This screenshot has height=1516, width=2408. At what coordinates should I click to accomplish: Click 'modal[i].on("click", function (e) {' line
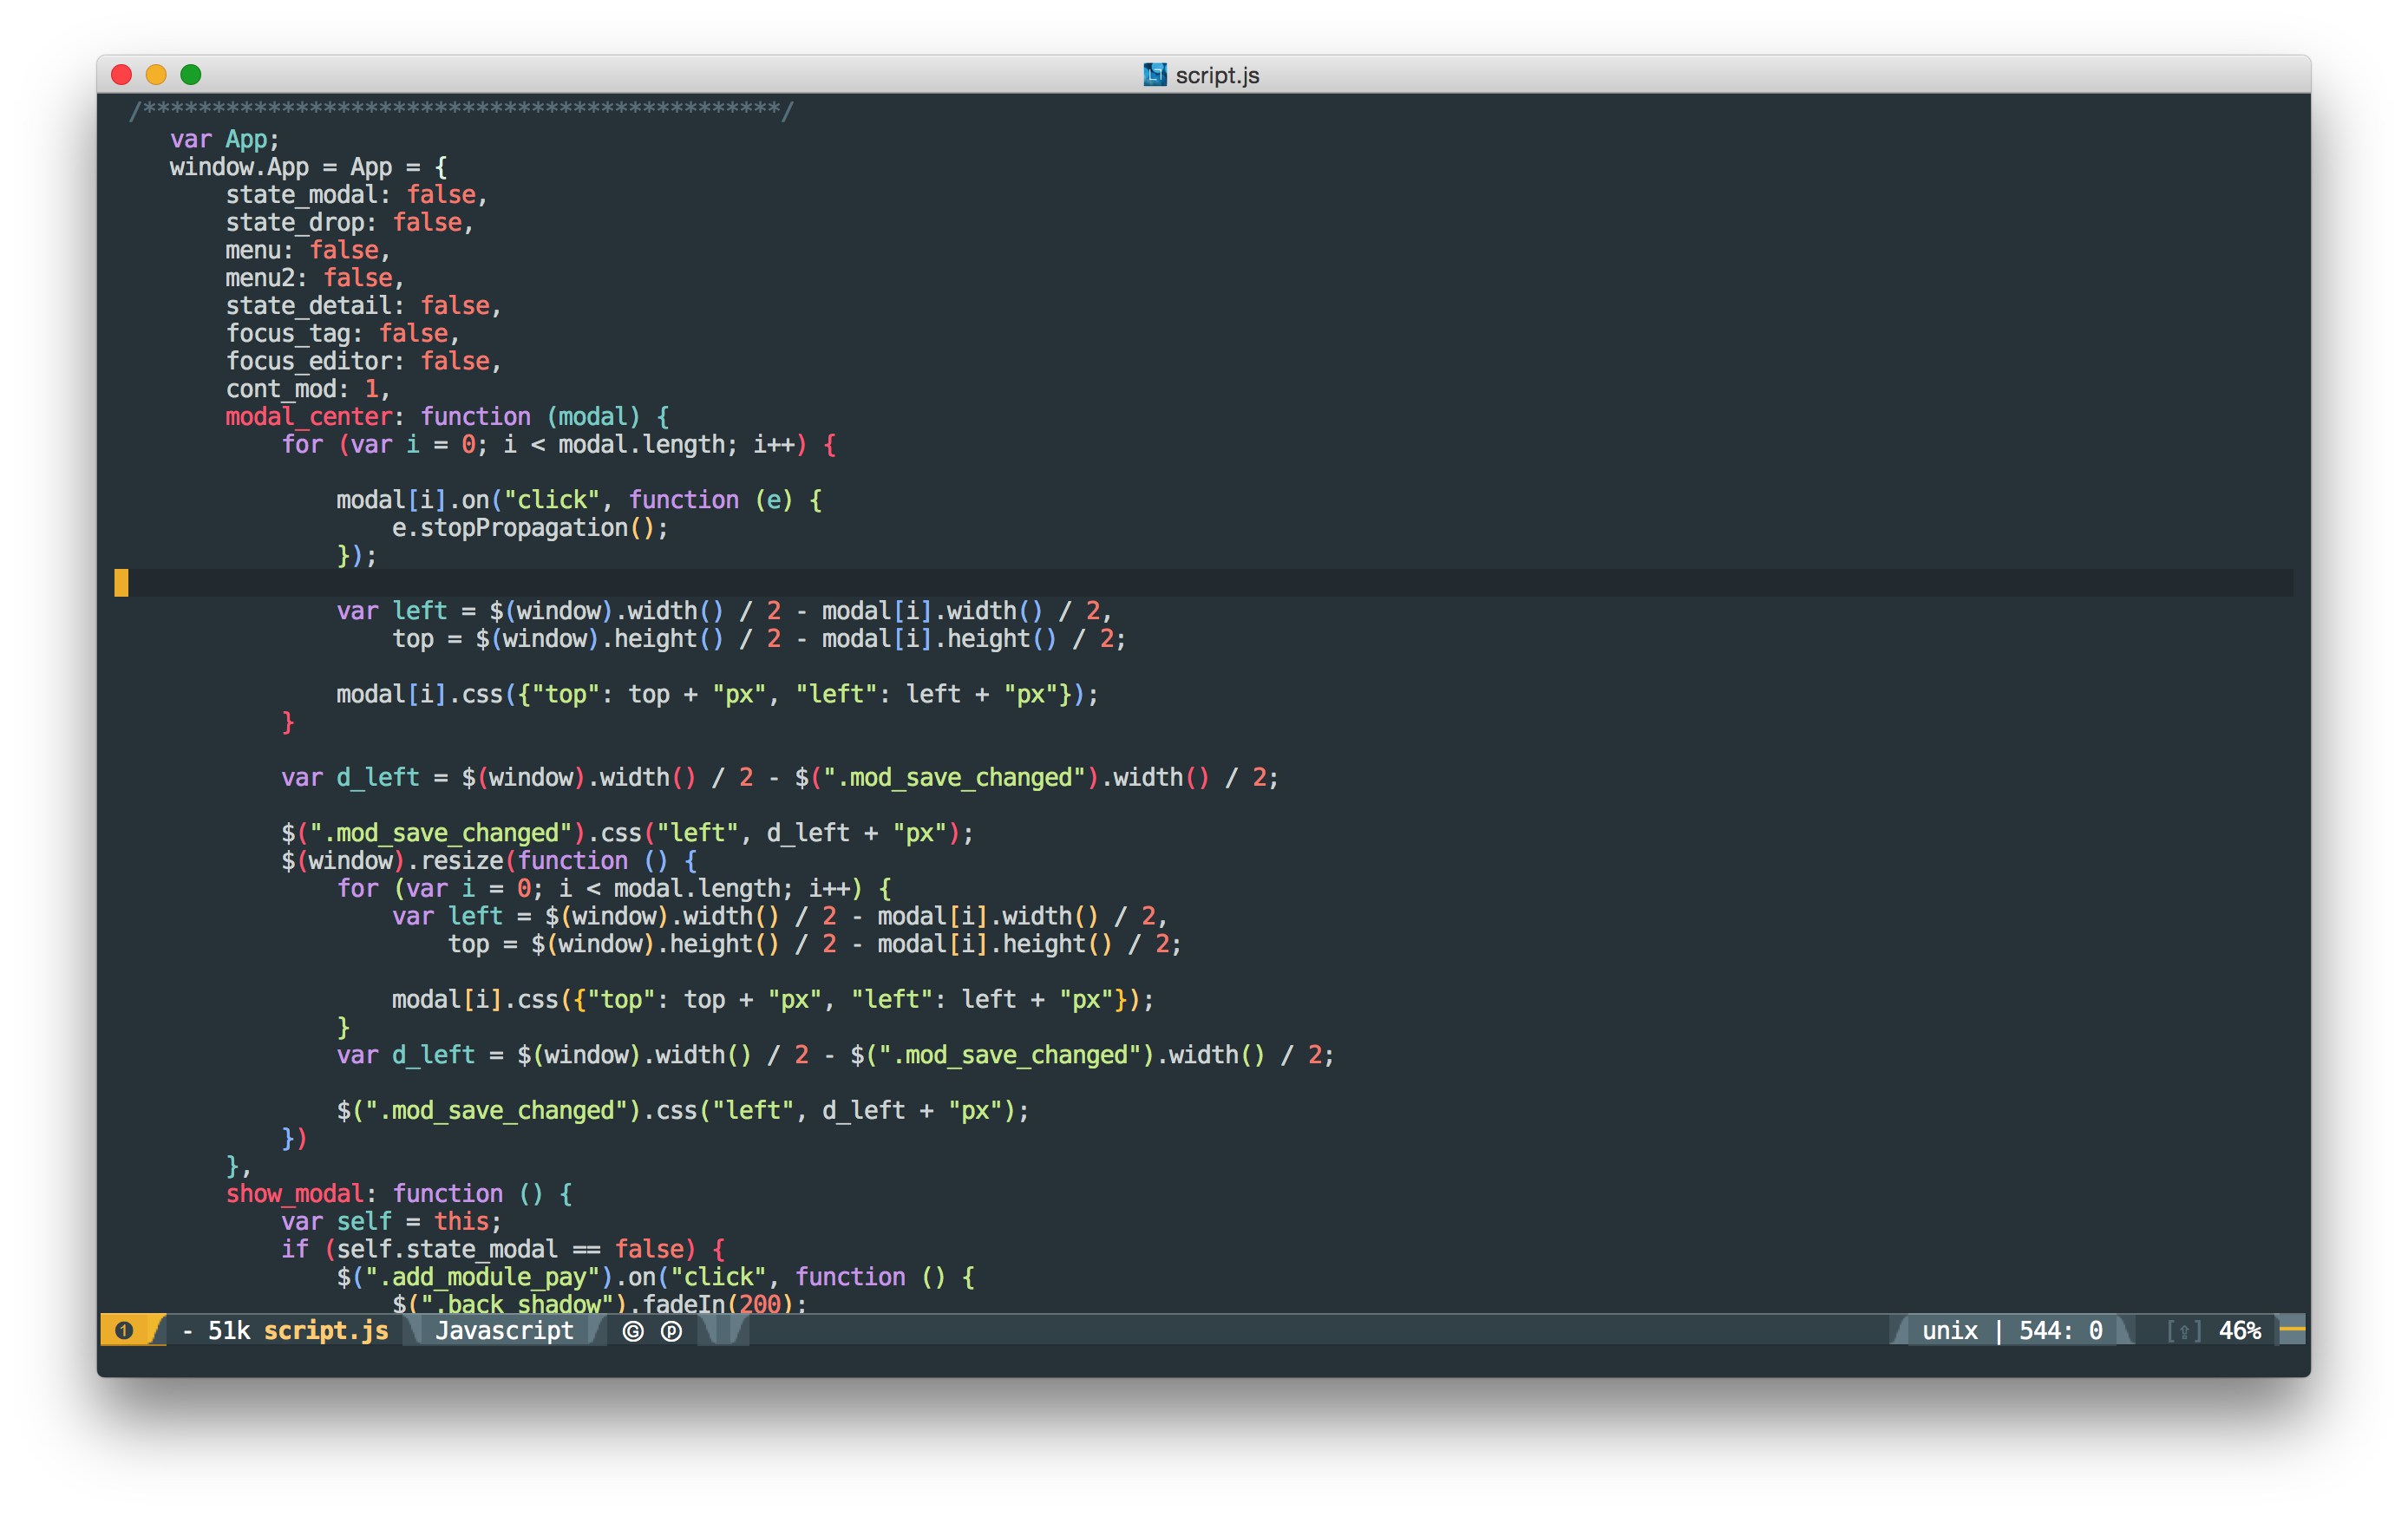point(579,500)
